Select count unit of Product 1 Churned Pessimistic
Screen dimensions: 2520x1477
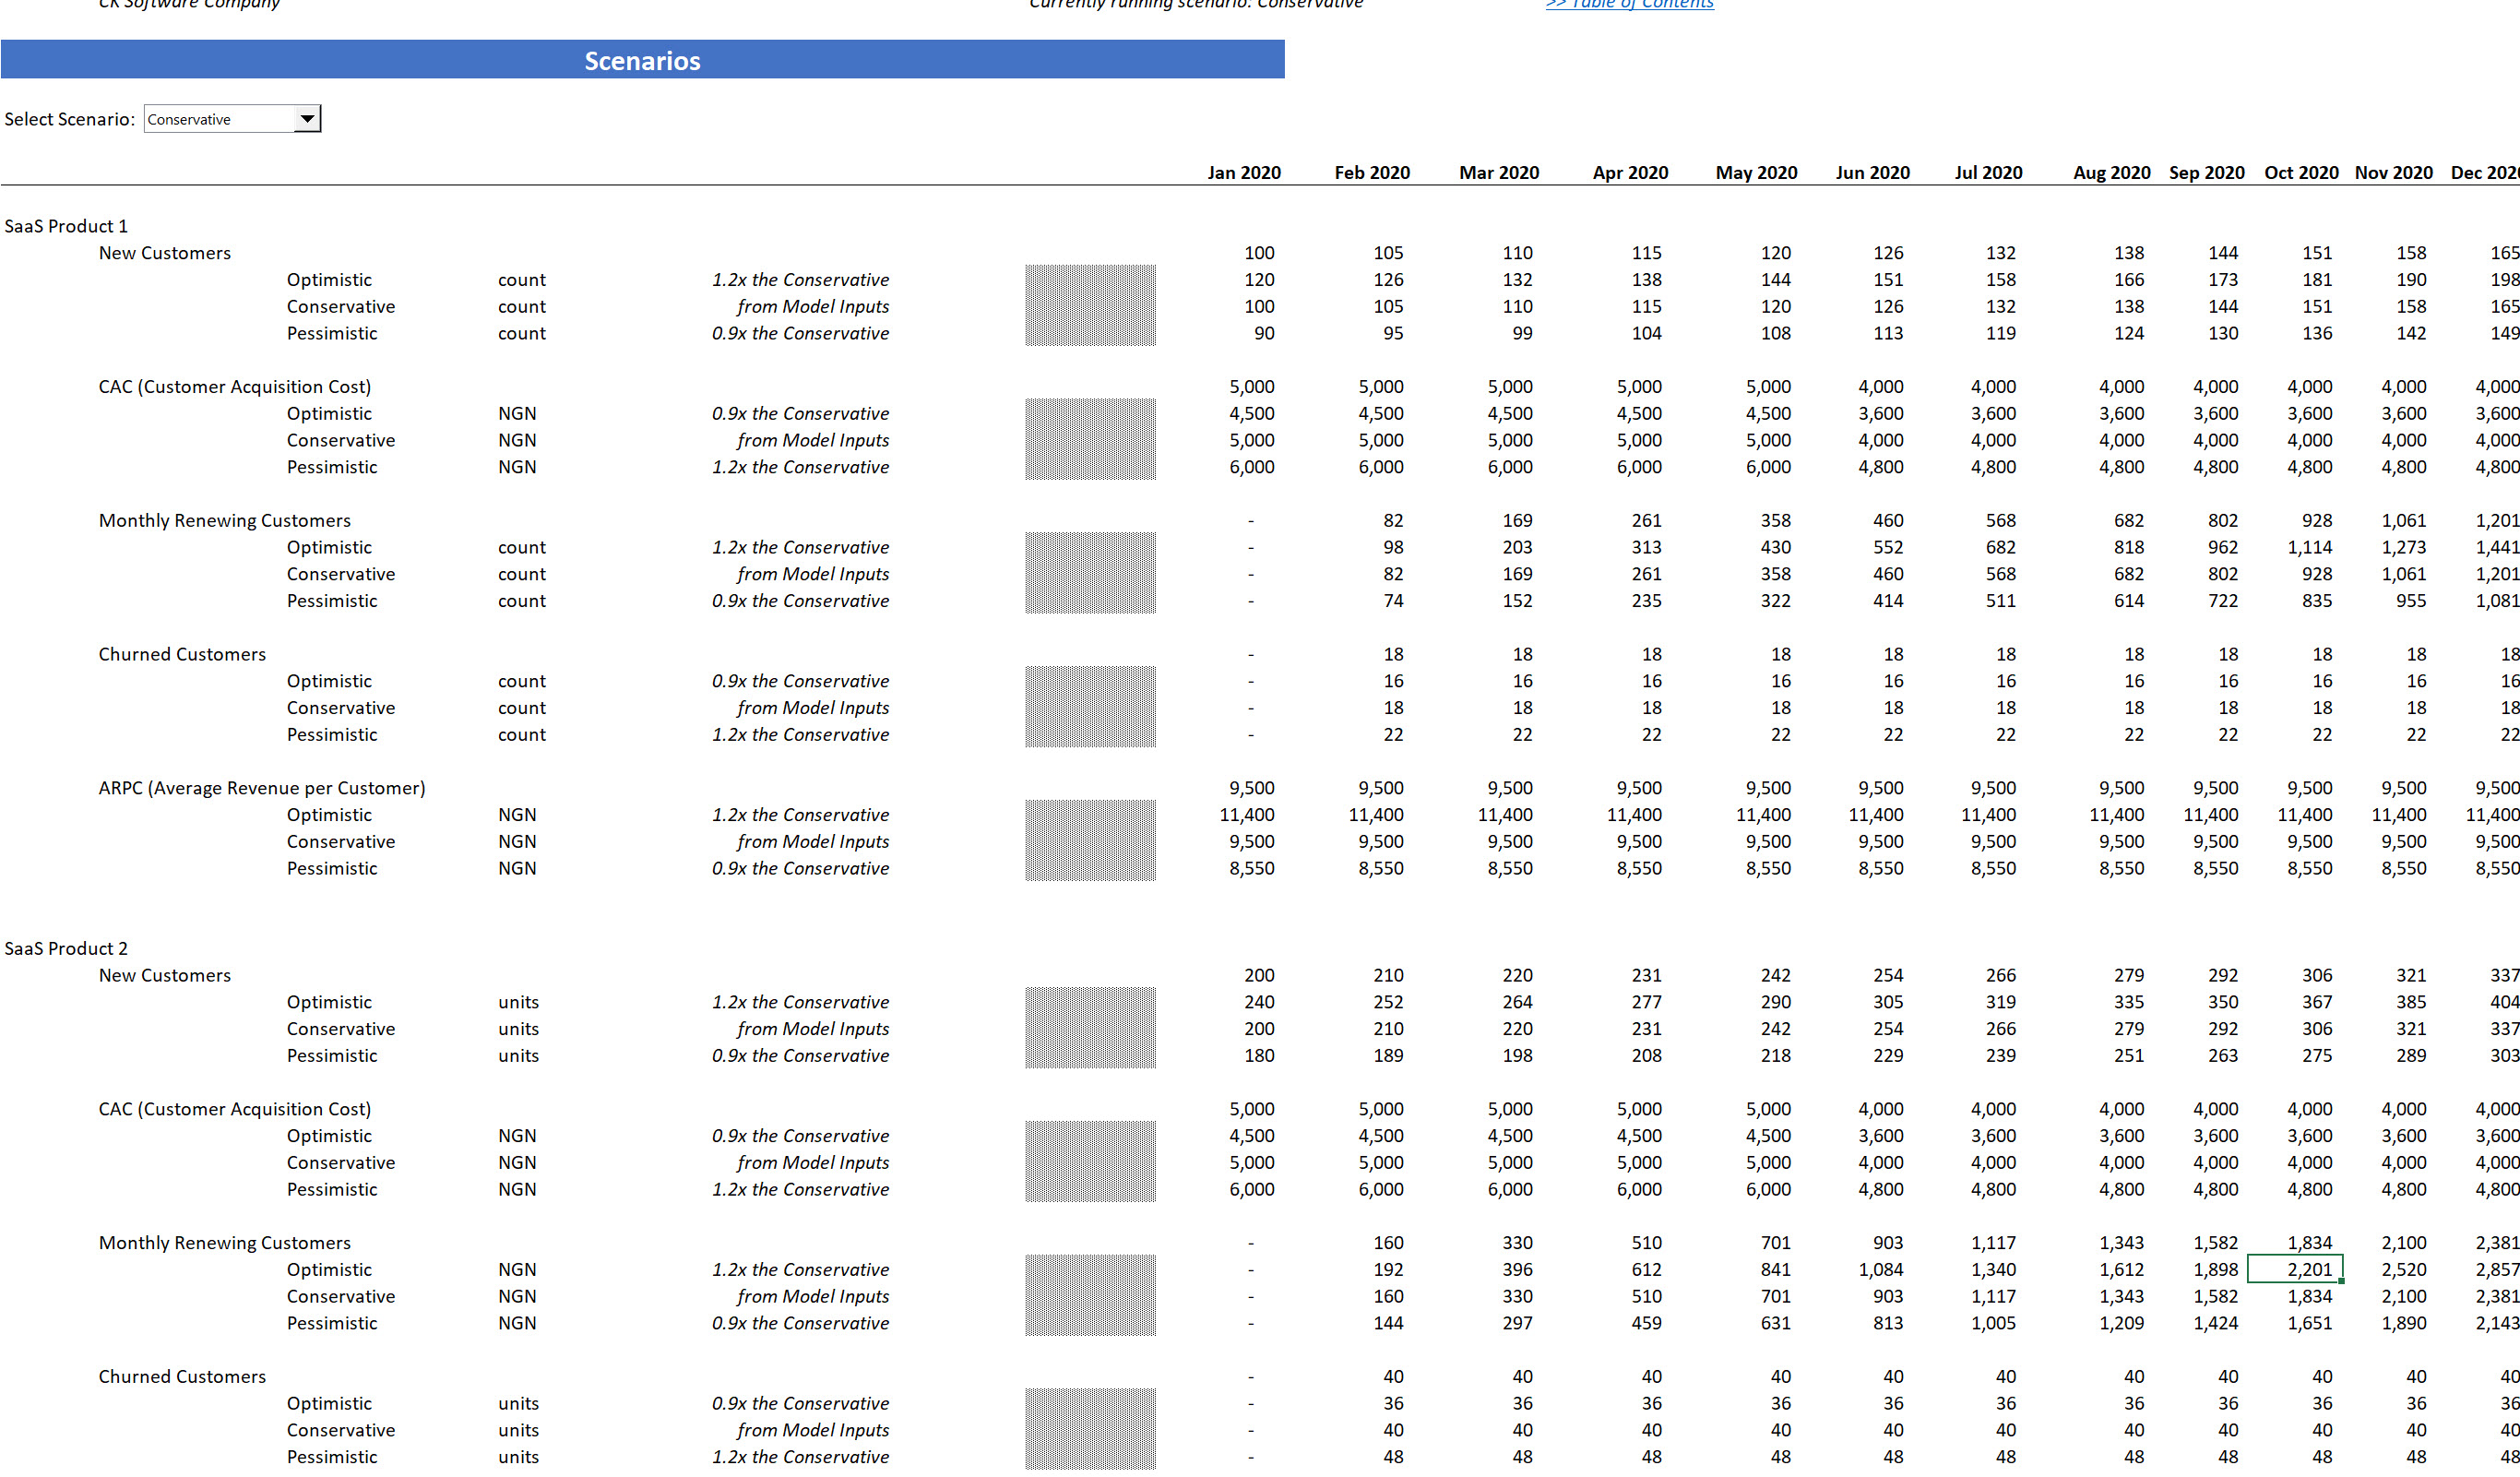pos(521,734)
